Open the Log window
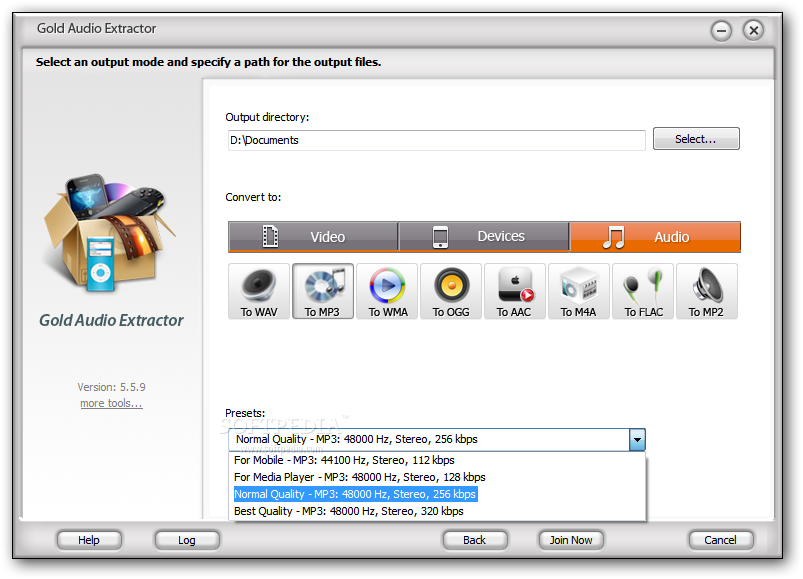The width and height of the screenshot is (803, 579). (187, 540)
